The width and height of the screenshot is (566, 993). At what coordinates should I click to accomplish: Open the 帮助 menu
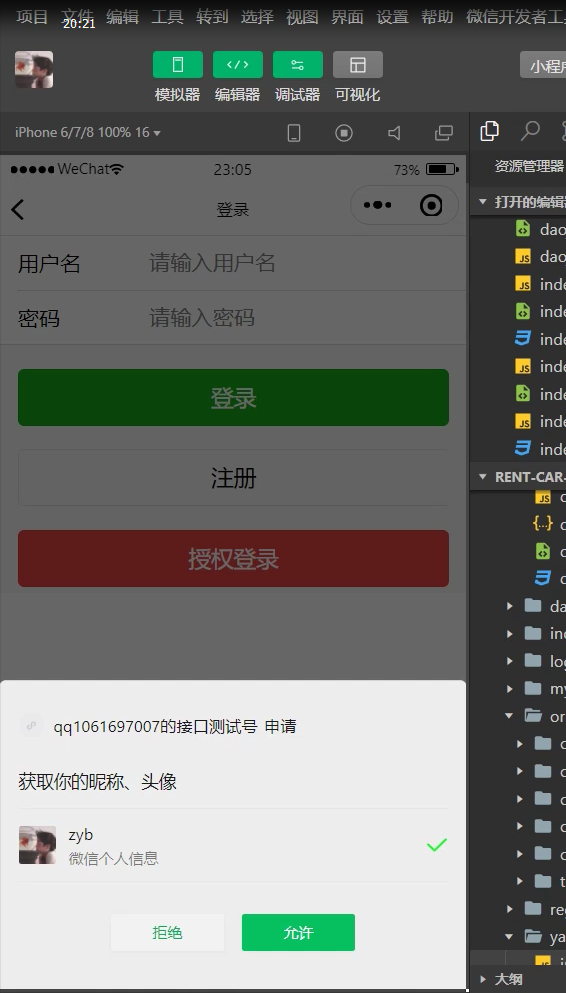(x=437, y=17)
